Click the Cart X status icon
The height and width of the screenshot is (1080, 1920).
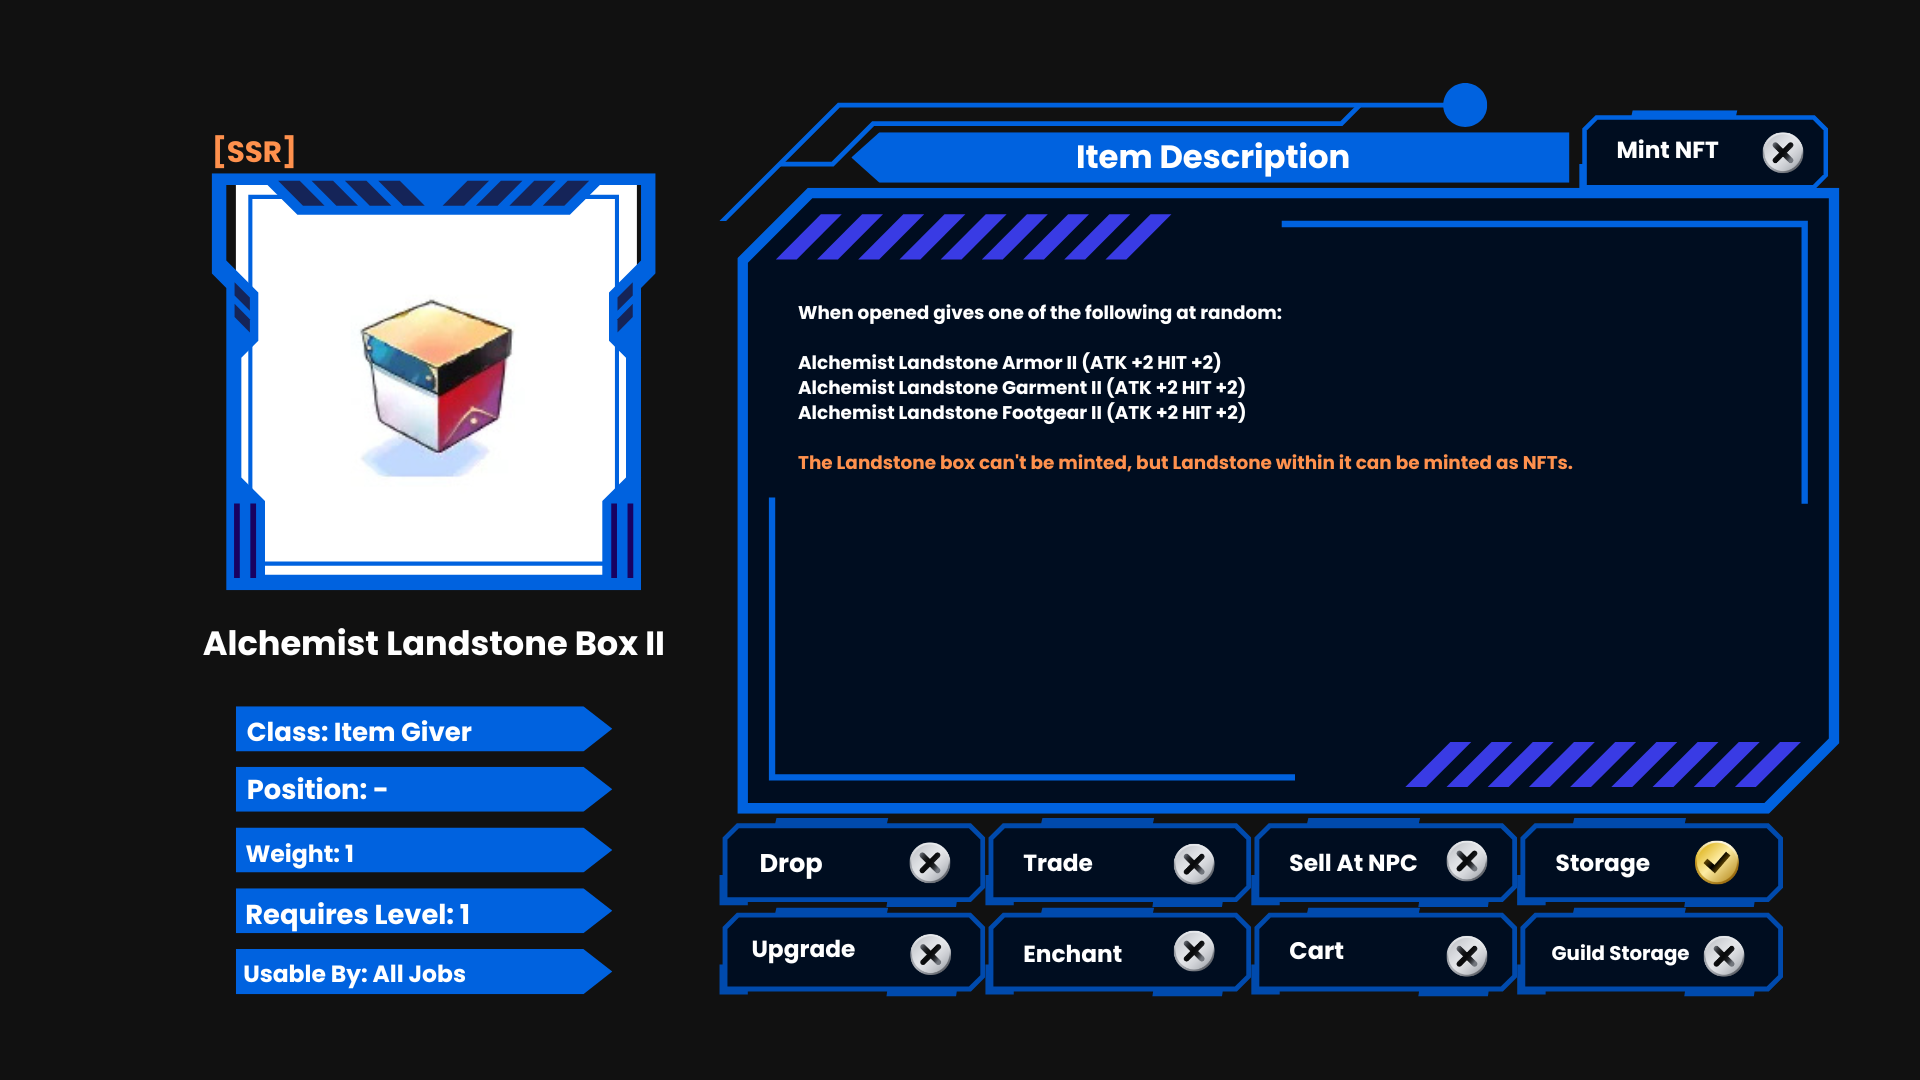(1466, 956)
